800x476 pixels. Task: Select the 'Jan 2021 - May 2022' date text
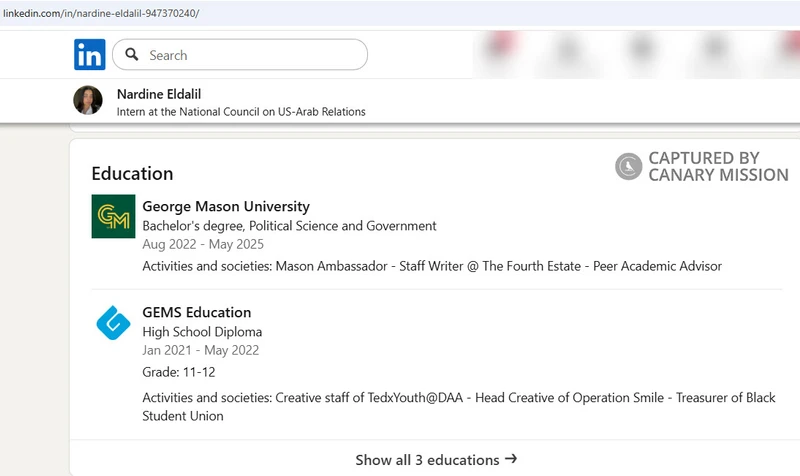coord(201,350)
